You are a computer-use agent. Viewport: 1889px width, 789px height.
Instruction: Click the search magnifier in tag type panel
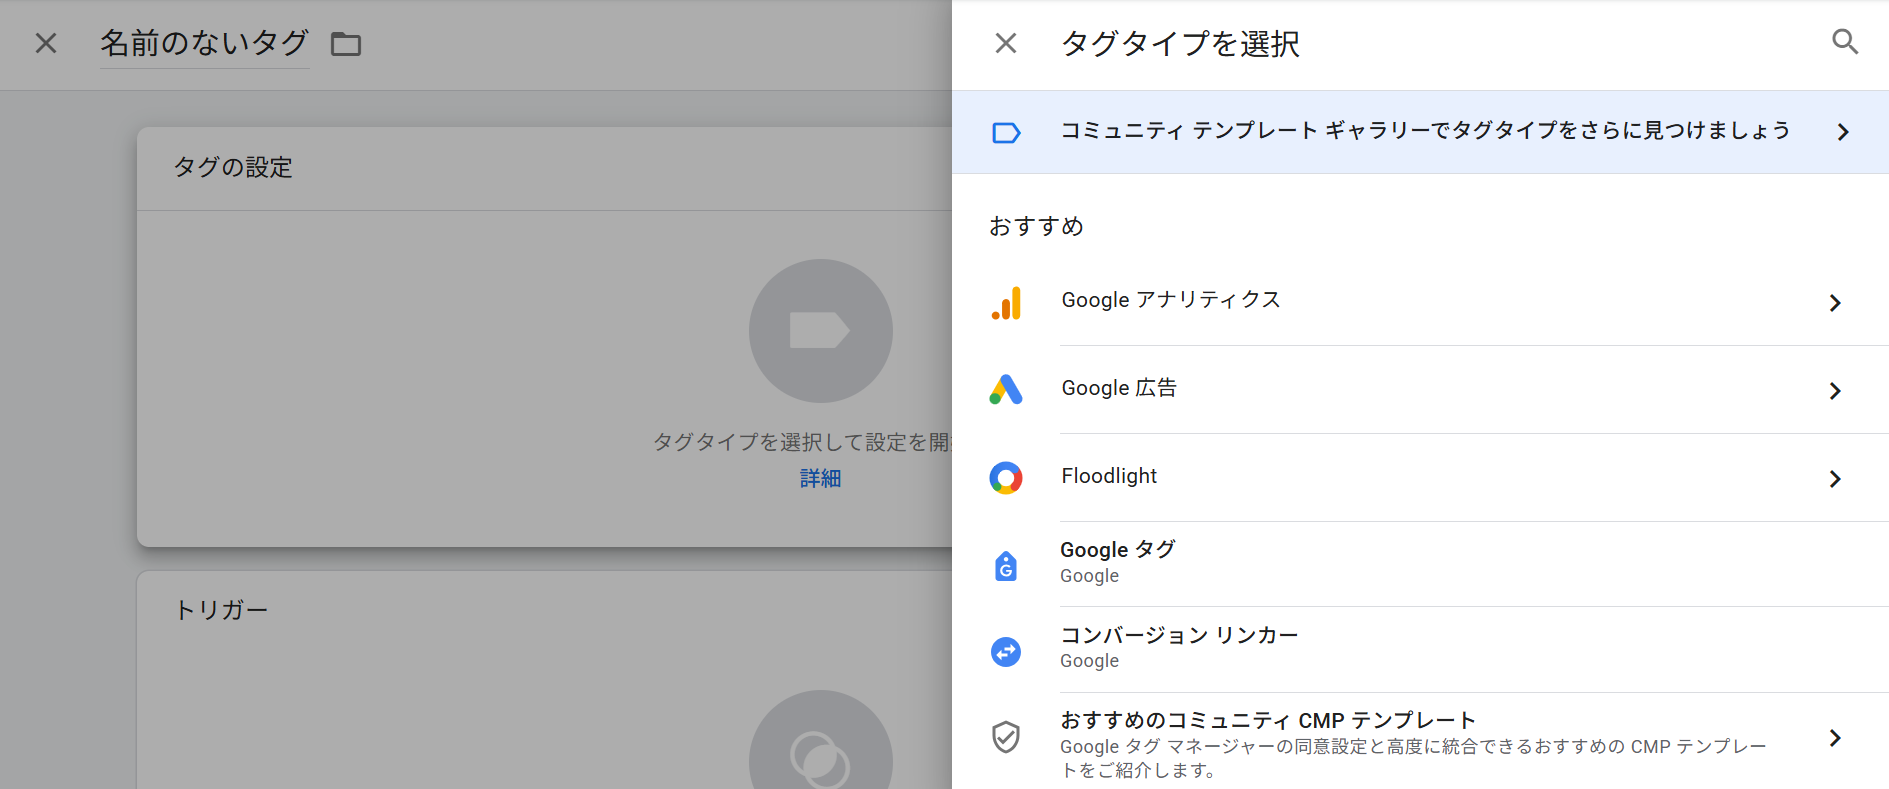click(x=1844, y=42)
